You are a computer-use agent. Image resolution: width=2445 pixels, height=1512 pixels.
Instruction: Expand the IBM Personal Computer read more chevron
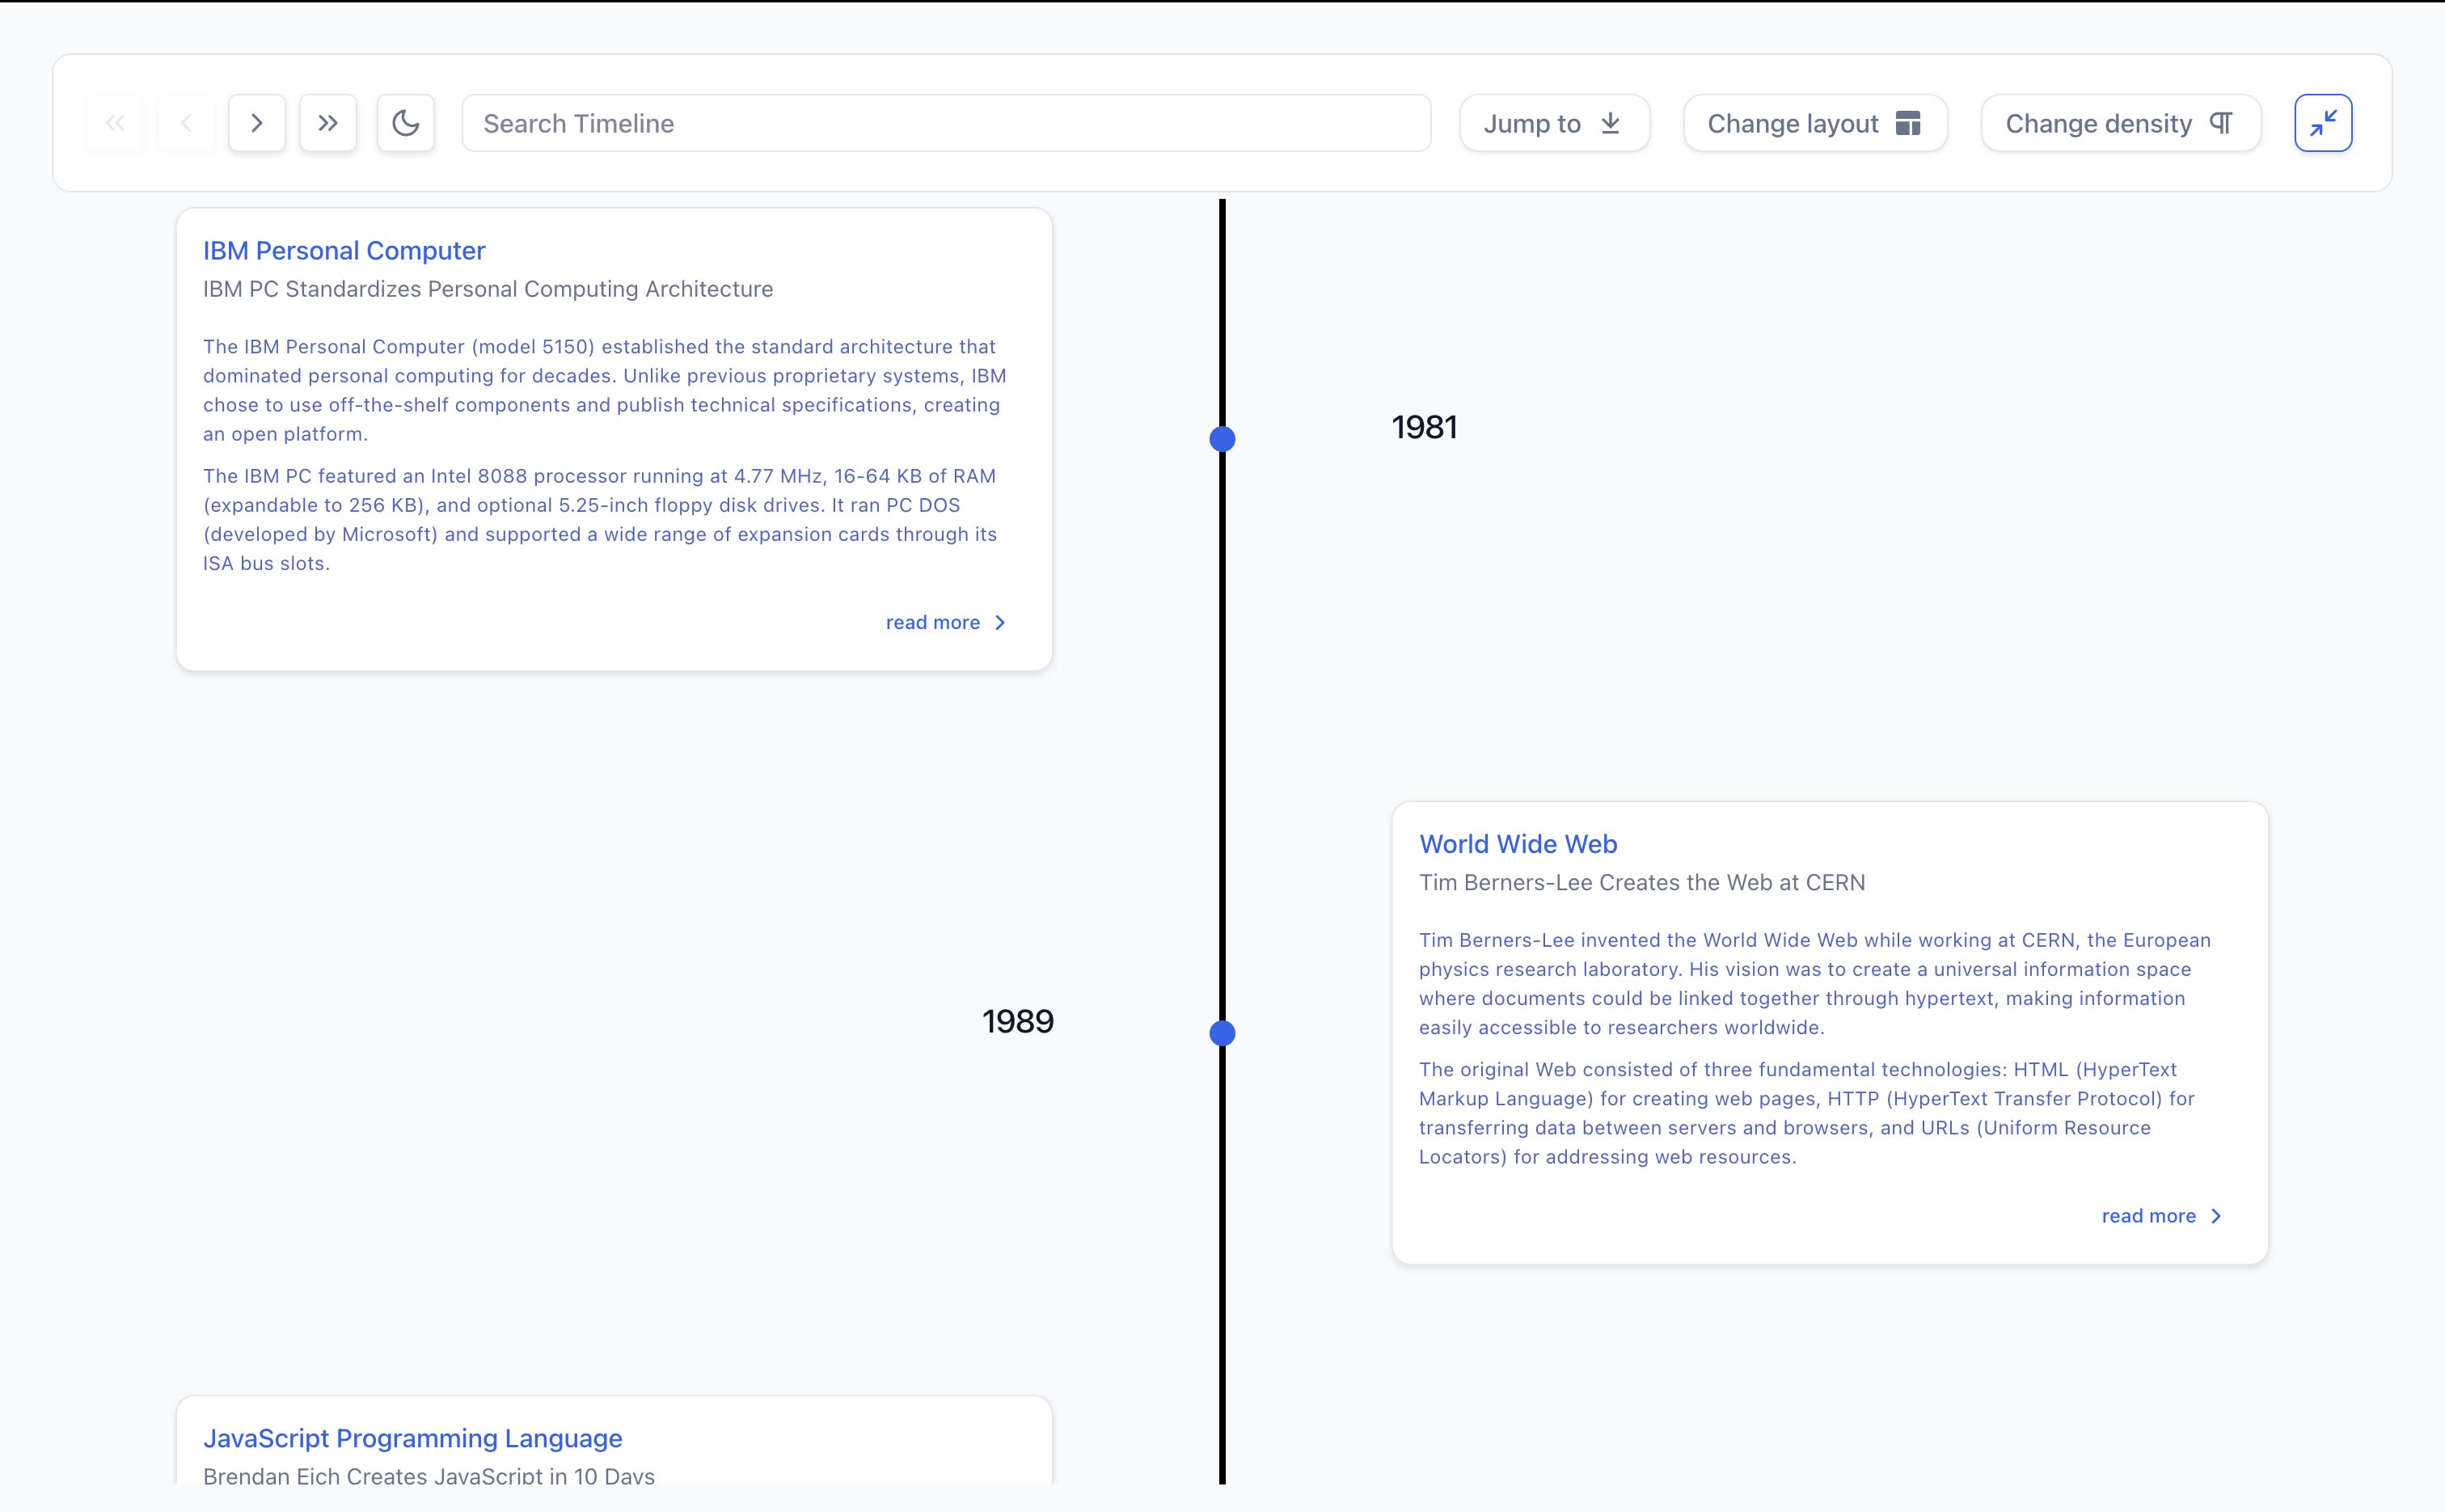1000,621
